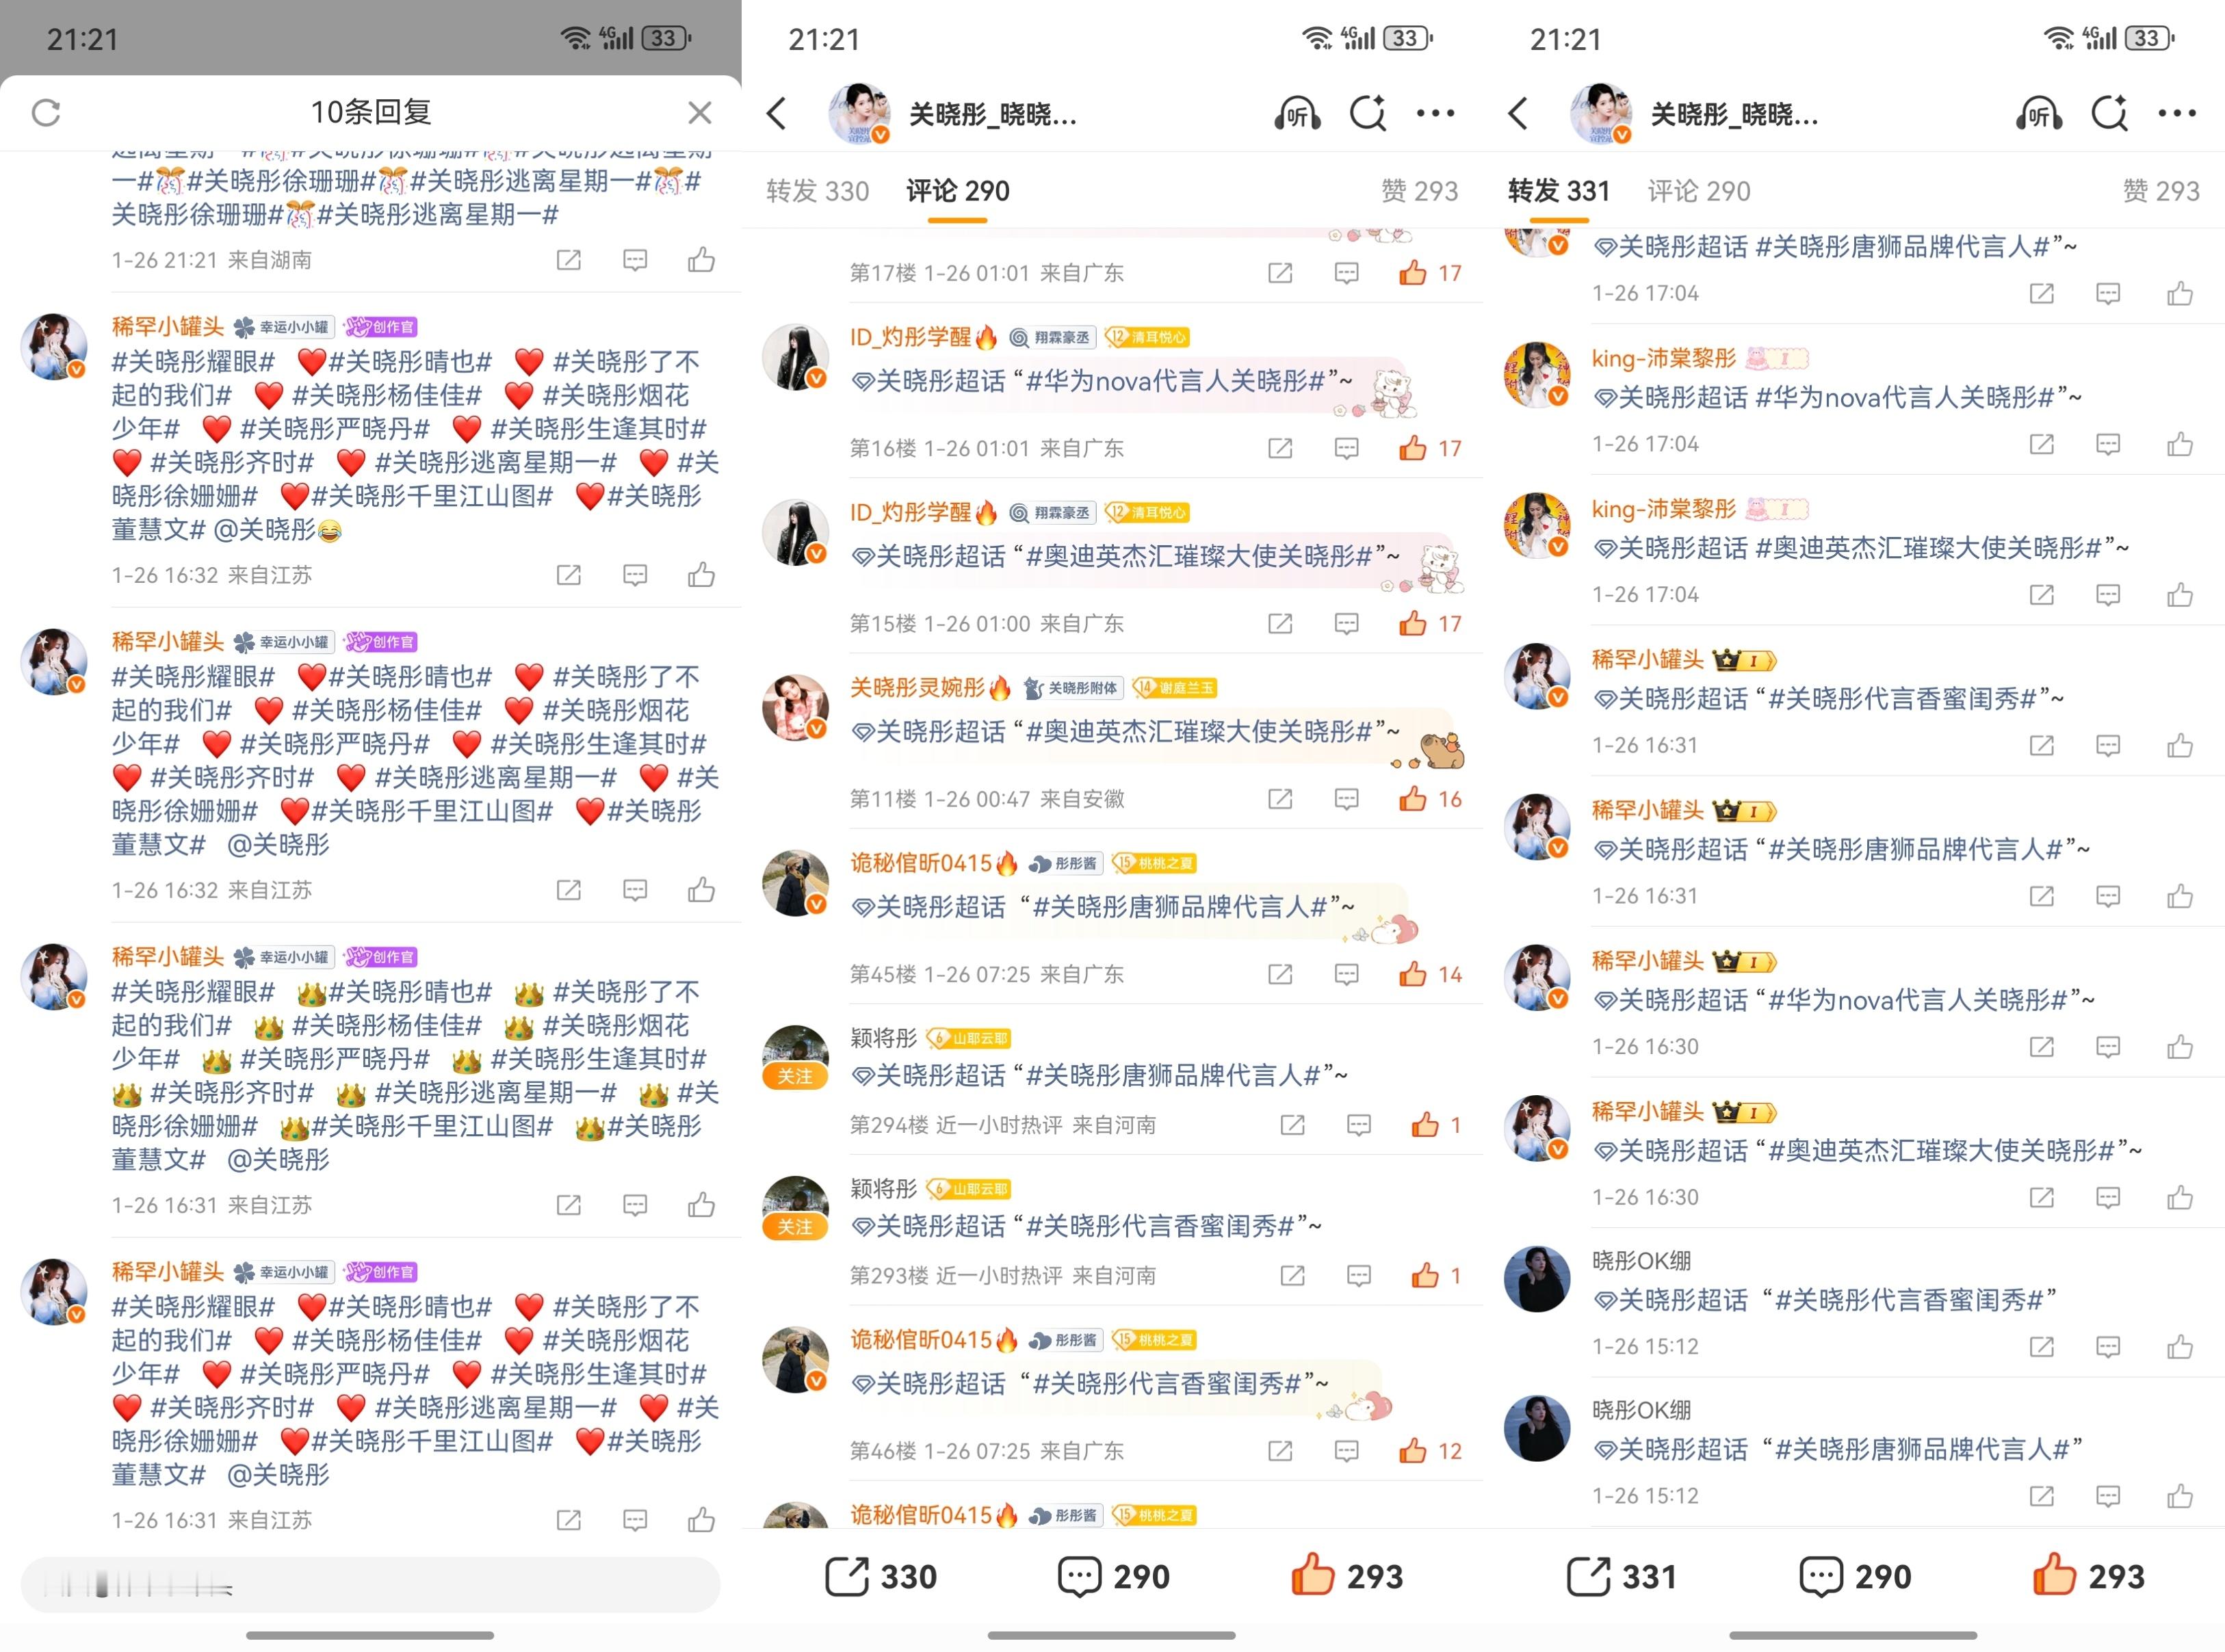This screenshot has width=2225, height=1652.
Task: Switch to 转发 330 tab in middle screen
Action: tap(817, 191)
